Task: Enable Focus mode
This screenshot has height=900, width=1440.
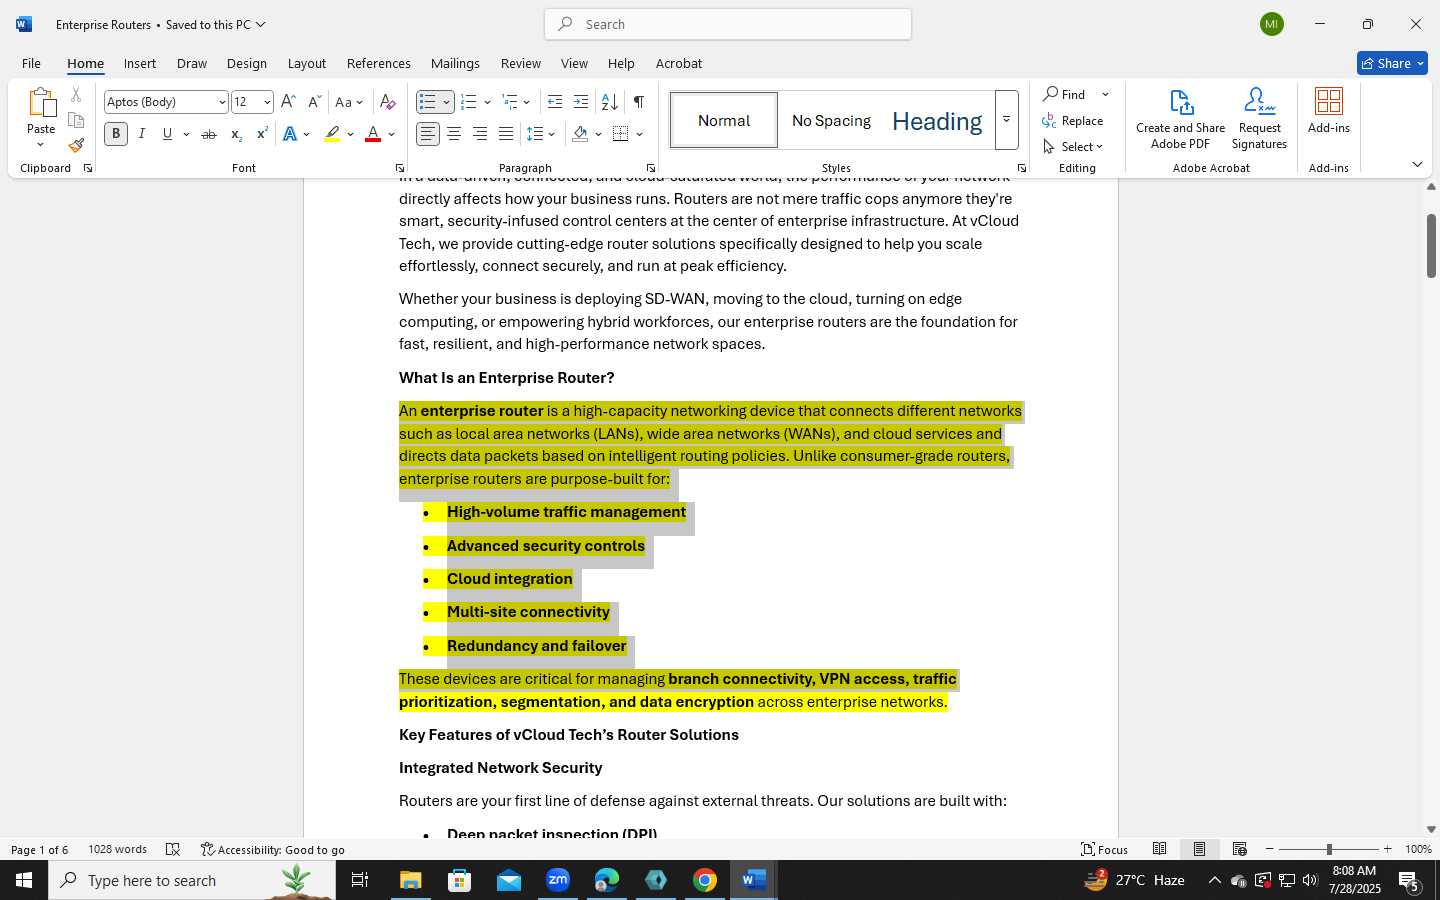Action: [1104, 849]
